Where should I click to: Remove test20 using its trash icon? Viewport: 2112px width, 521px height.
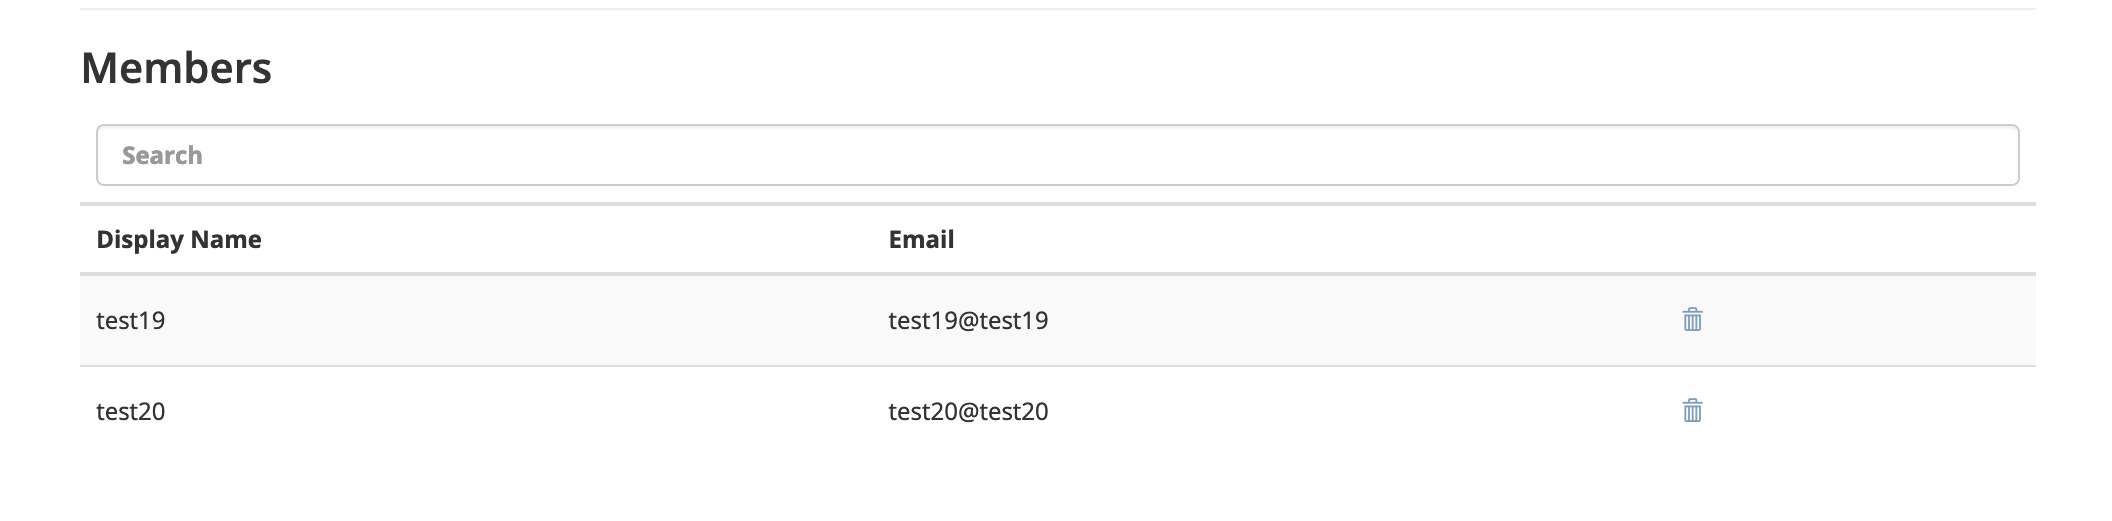[x=1692, y=411]
